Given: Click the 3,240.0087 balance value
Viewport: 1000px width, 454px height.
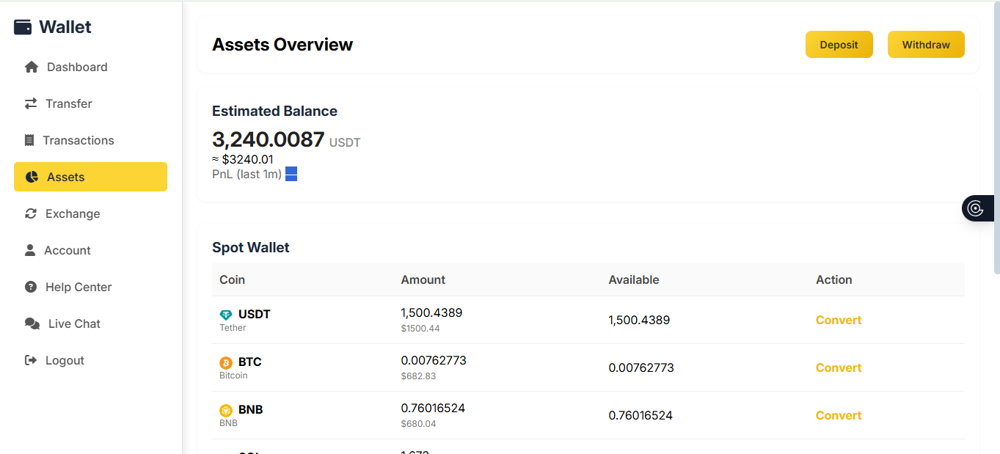Looking at the screenshot, I should tap(268, 140).
